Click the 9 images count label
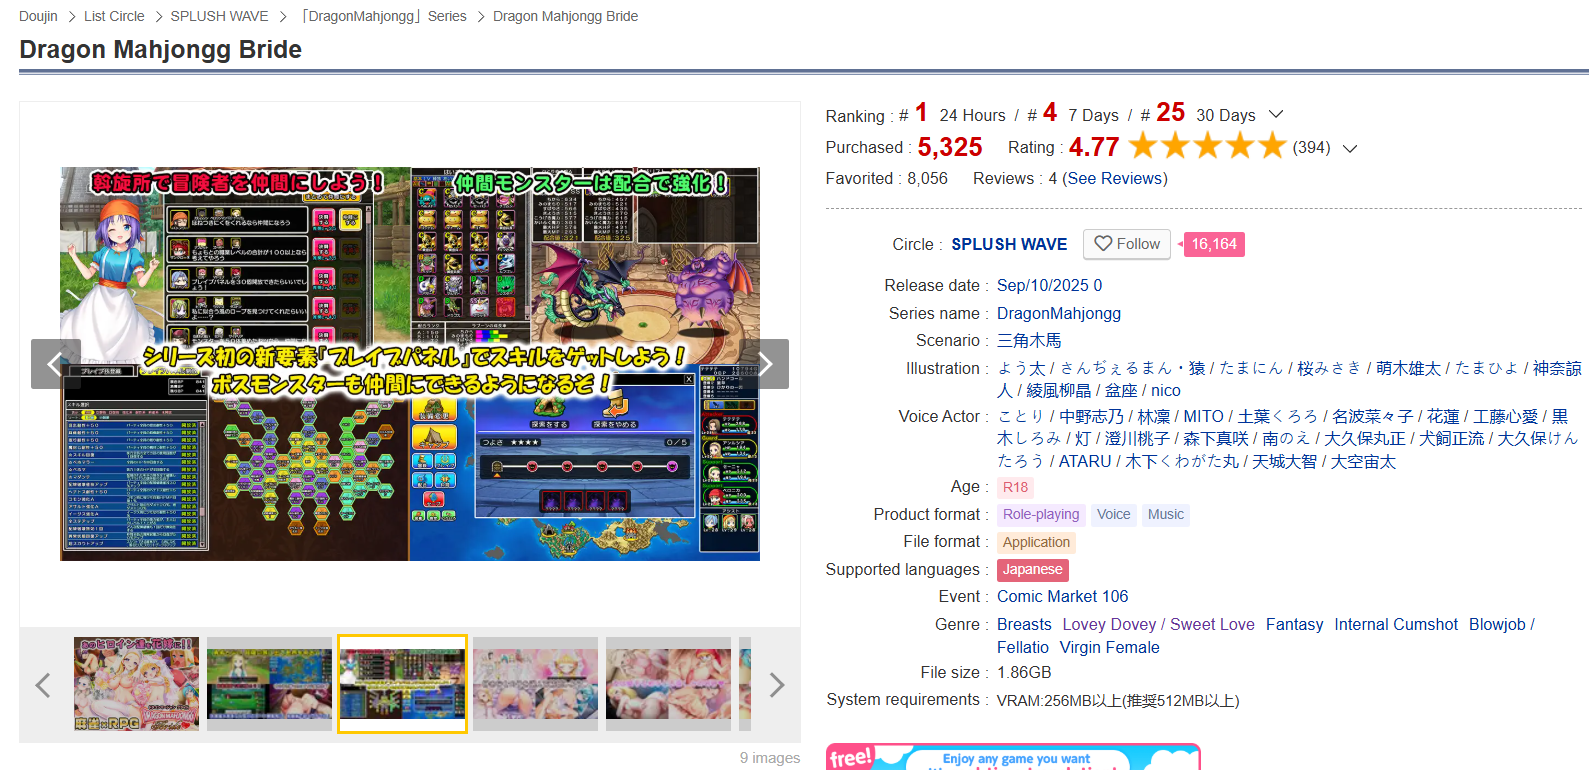 coord(770,757)
